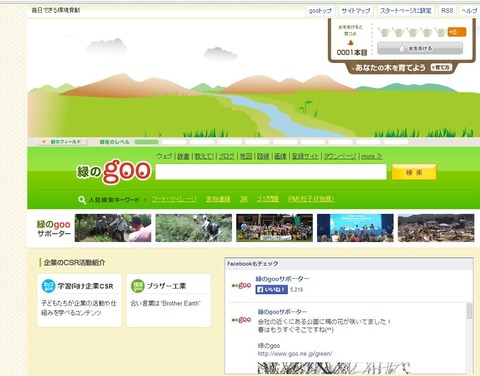Click the magnifier icon before 人気検索キーワード
The height and width of the screenshot is (376, 480).
(x=82, y=200)
